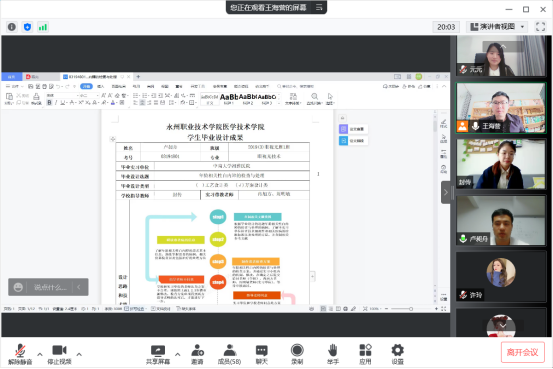The height and width of the screenshot is (369, 553).
Task: Toggle fullscreen mode icon in top bar
Action: (540, 27)
